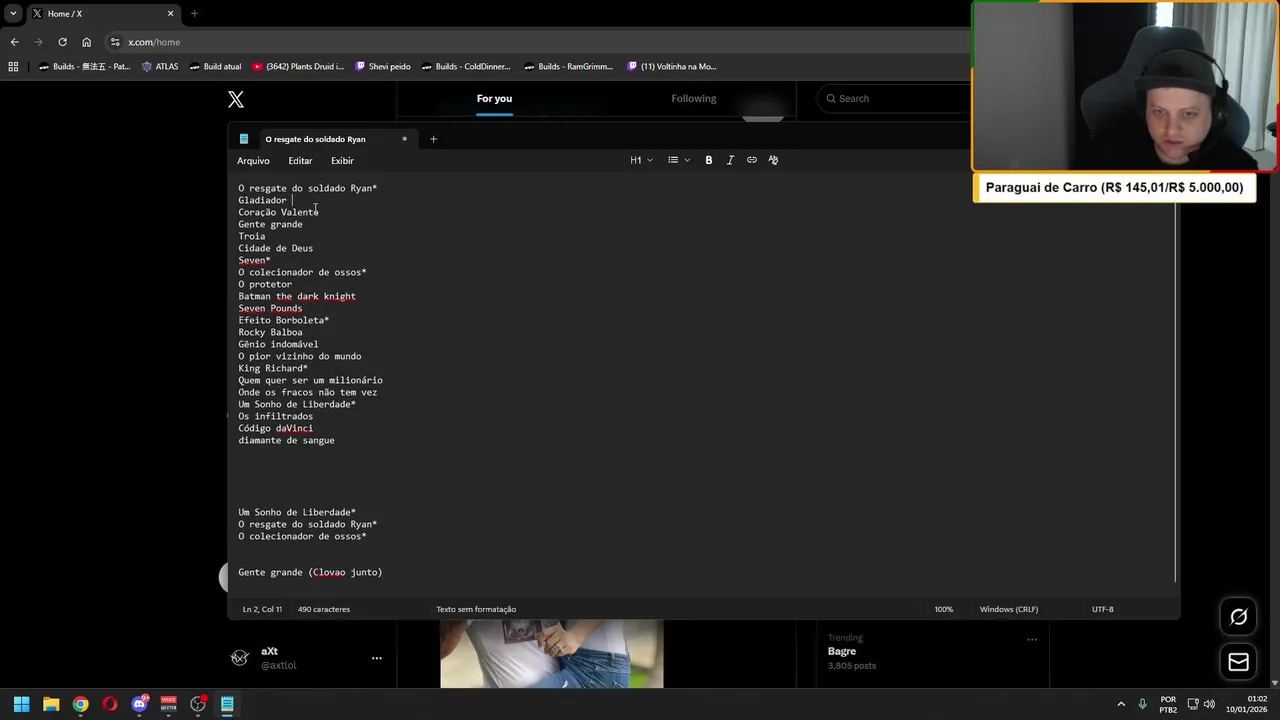Click the X Search field
This screenshot has height=720, width=1280.
895,98
